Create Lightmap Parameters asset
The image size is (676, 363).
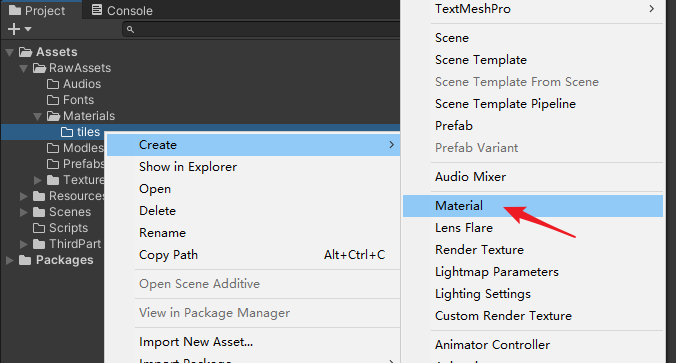(x=533, y=272)
